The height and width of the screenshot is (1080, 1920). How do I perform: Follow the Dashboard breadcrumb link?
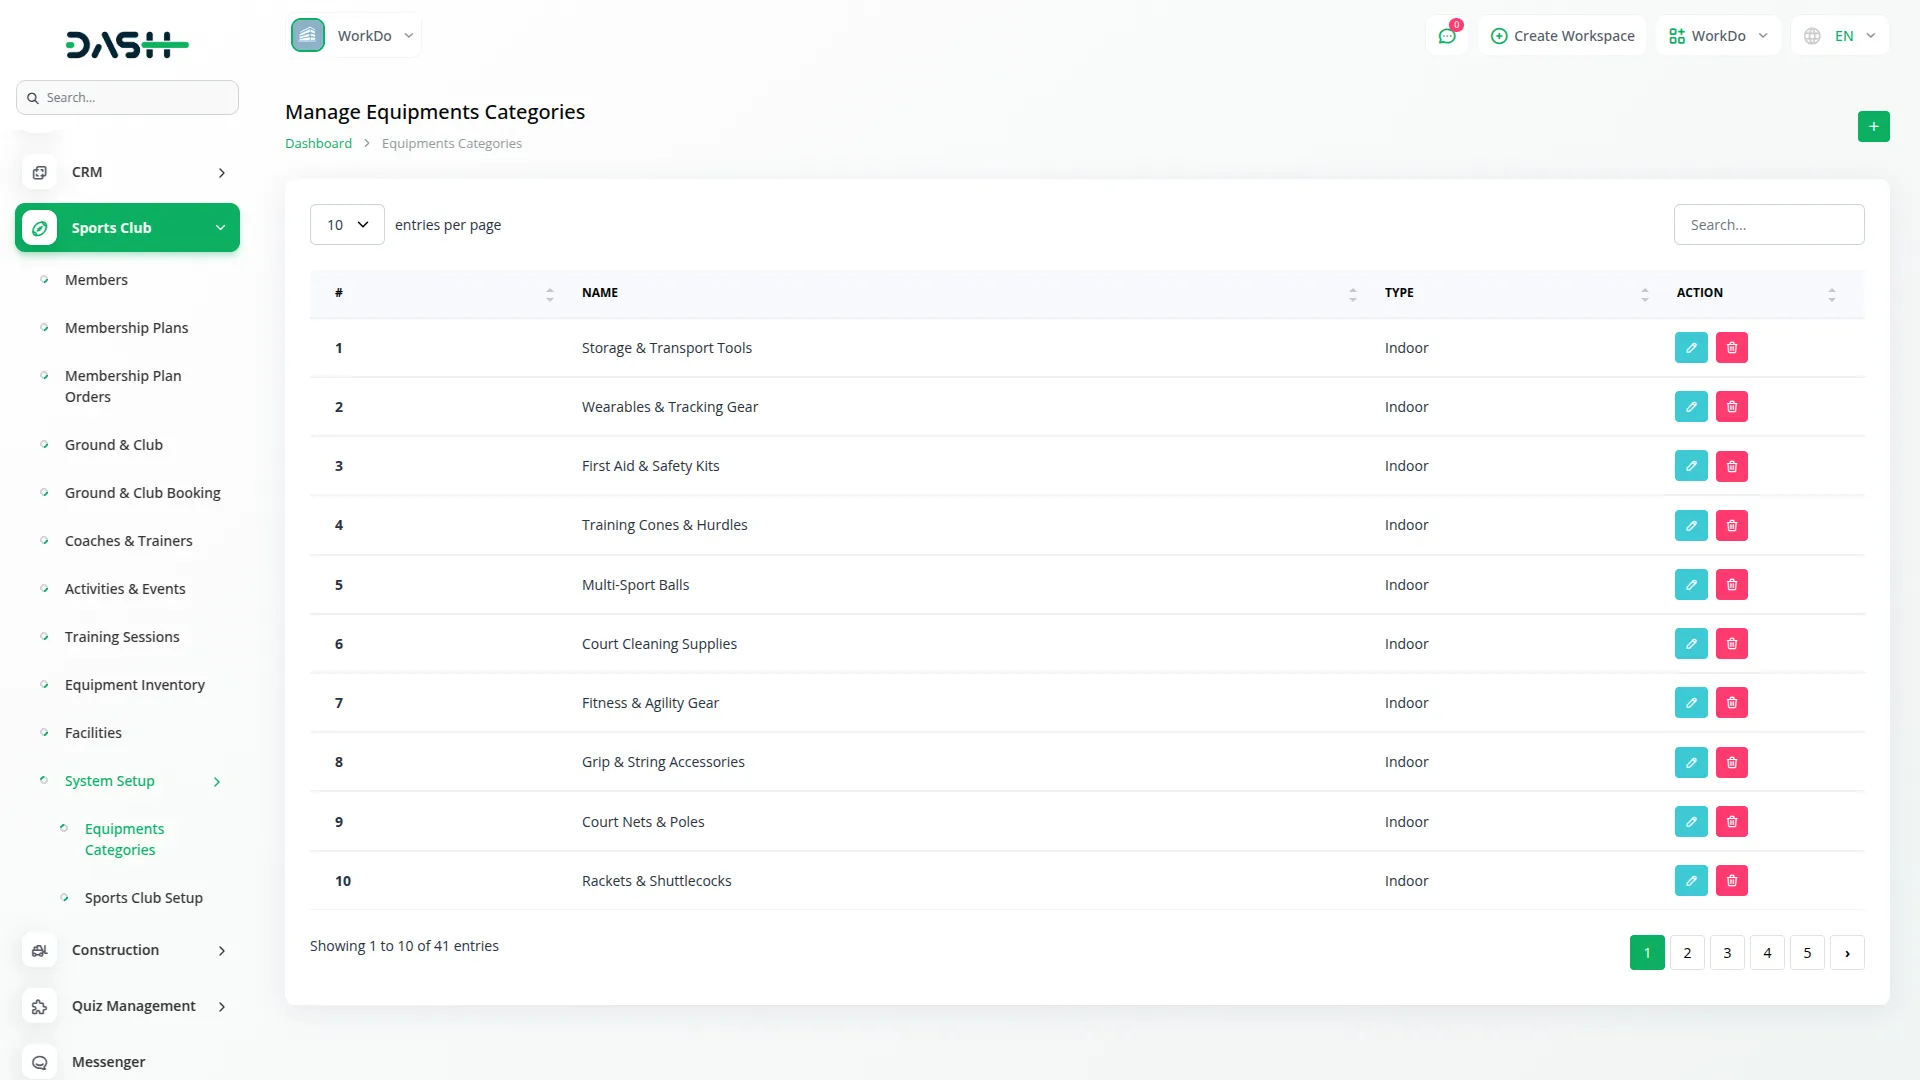click(x=318, y=143)
